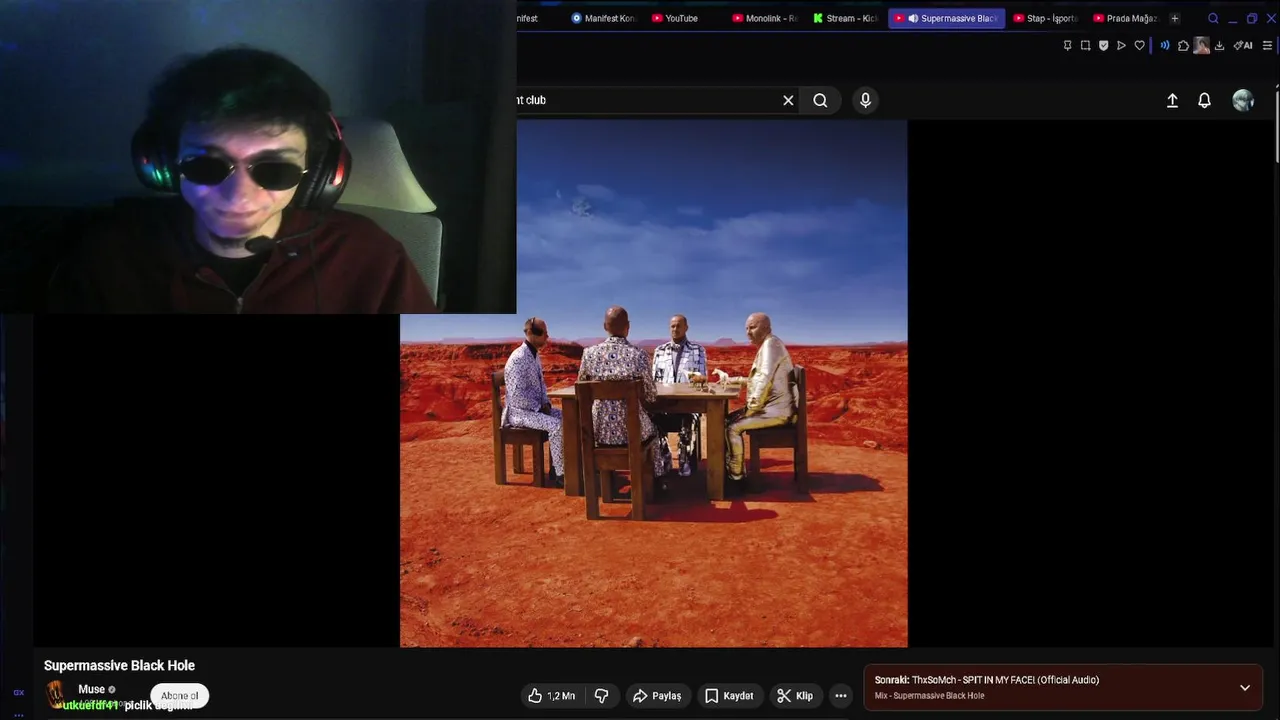Click the Sonraki: ThxSoMch SPIT IN MY FACE! text
Image resolution: width=1280 pixels, height=720 pixels.
(x=987, y=680)
